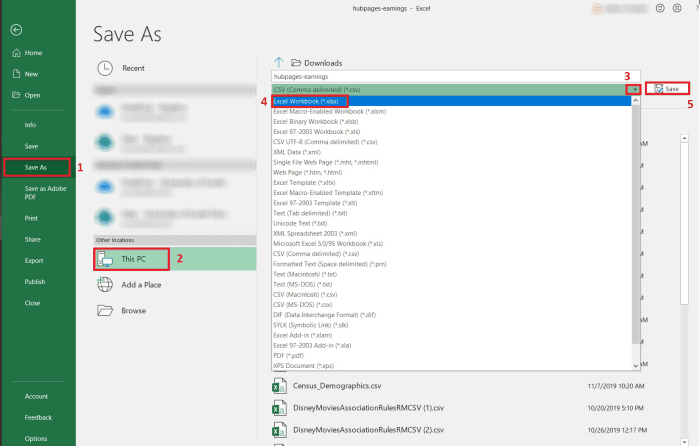700x446 pixels.
Task: Click the file name input field
Action: click(456, 76)
